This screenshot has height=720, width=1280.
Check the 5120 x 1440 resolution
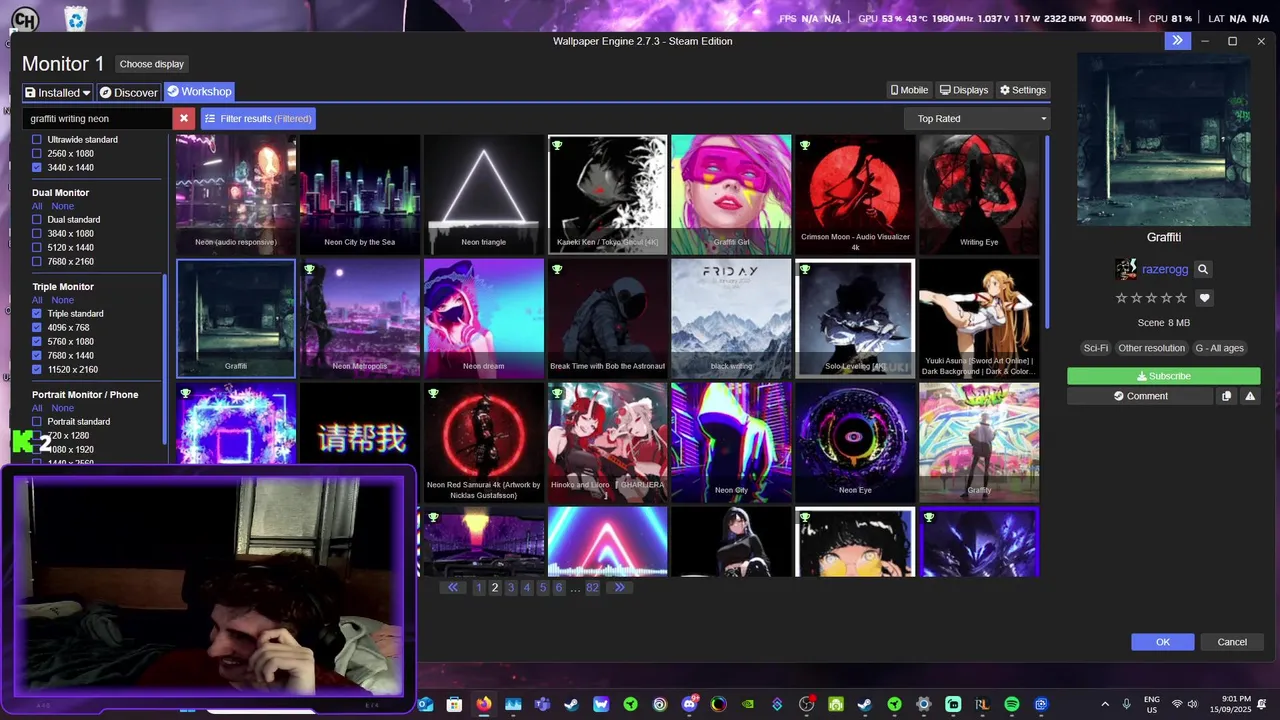tap(37, 248)
